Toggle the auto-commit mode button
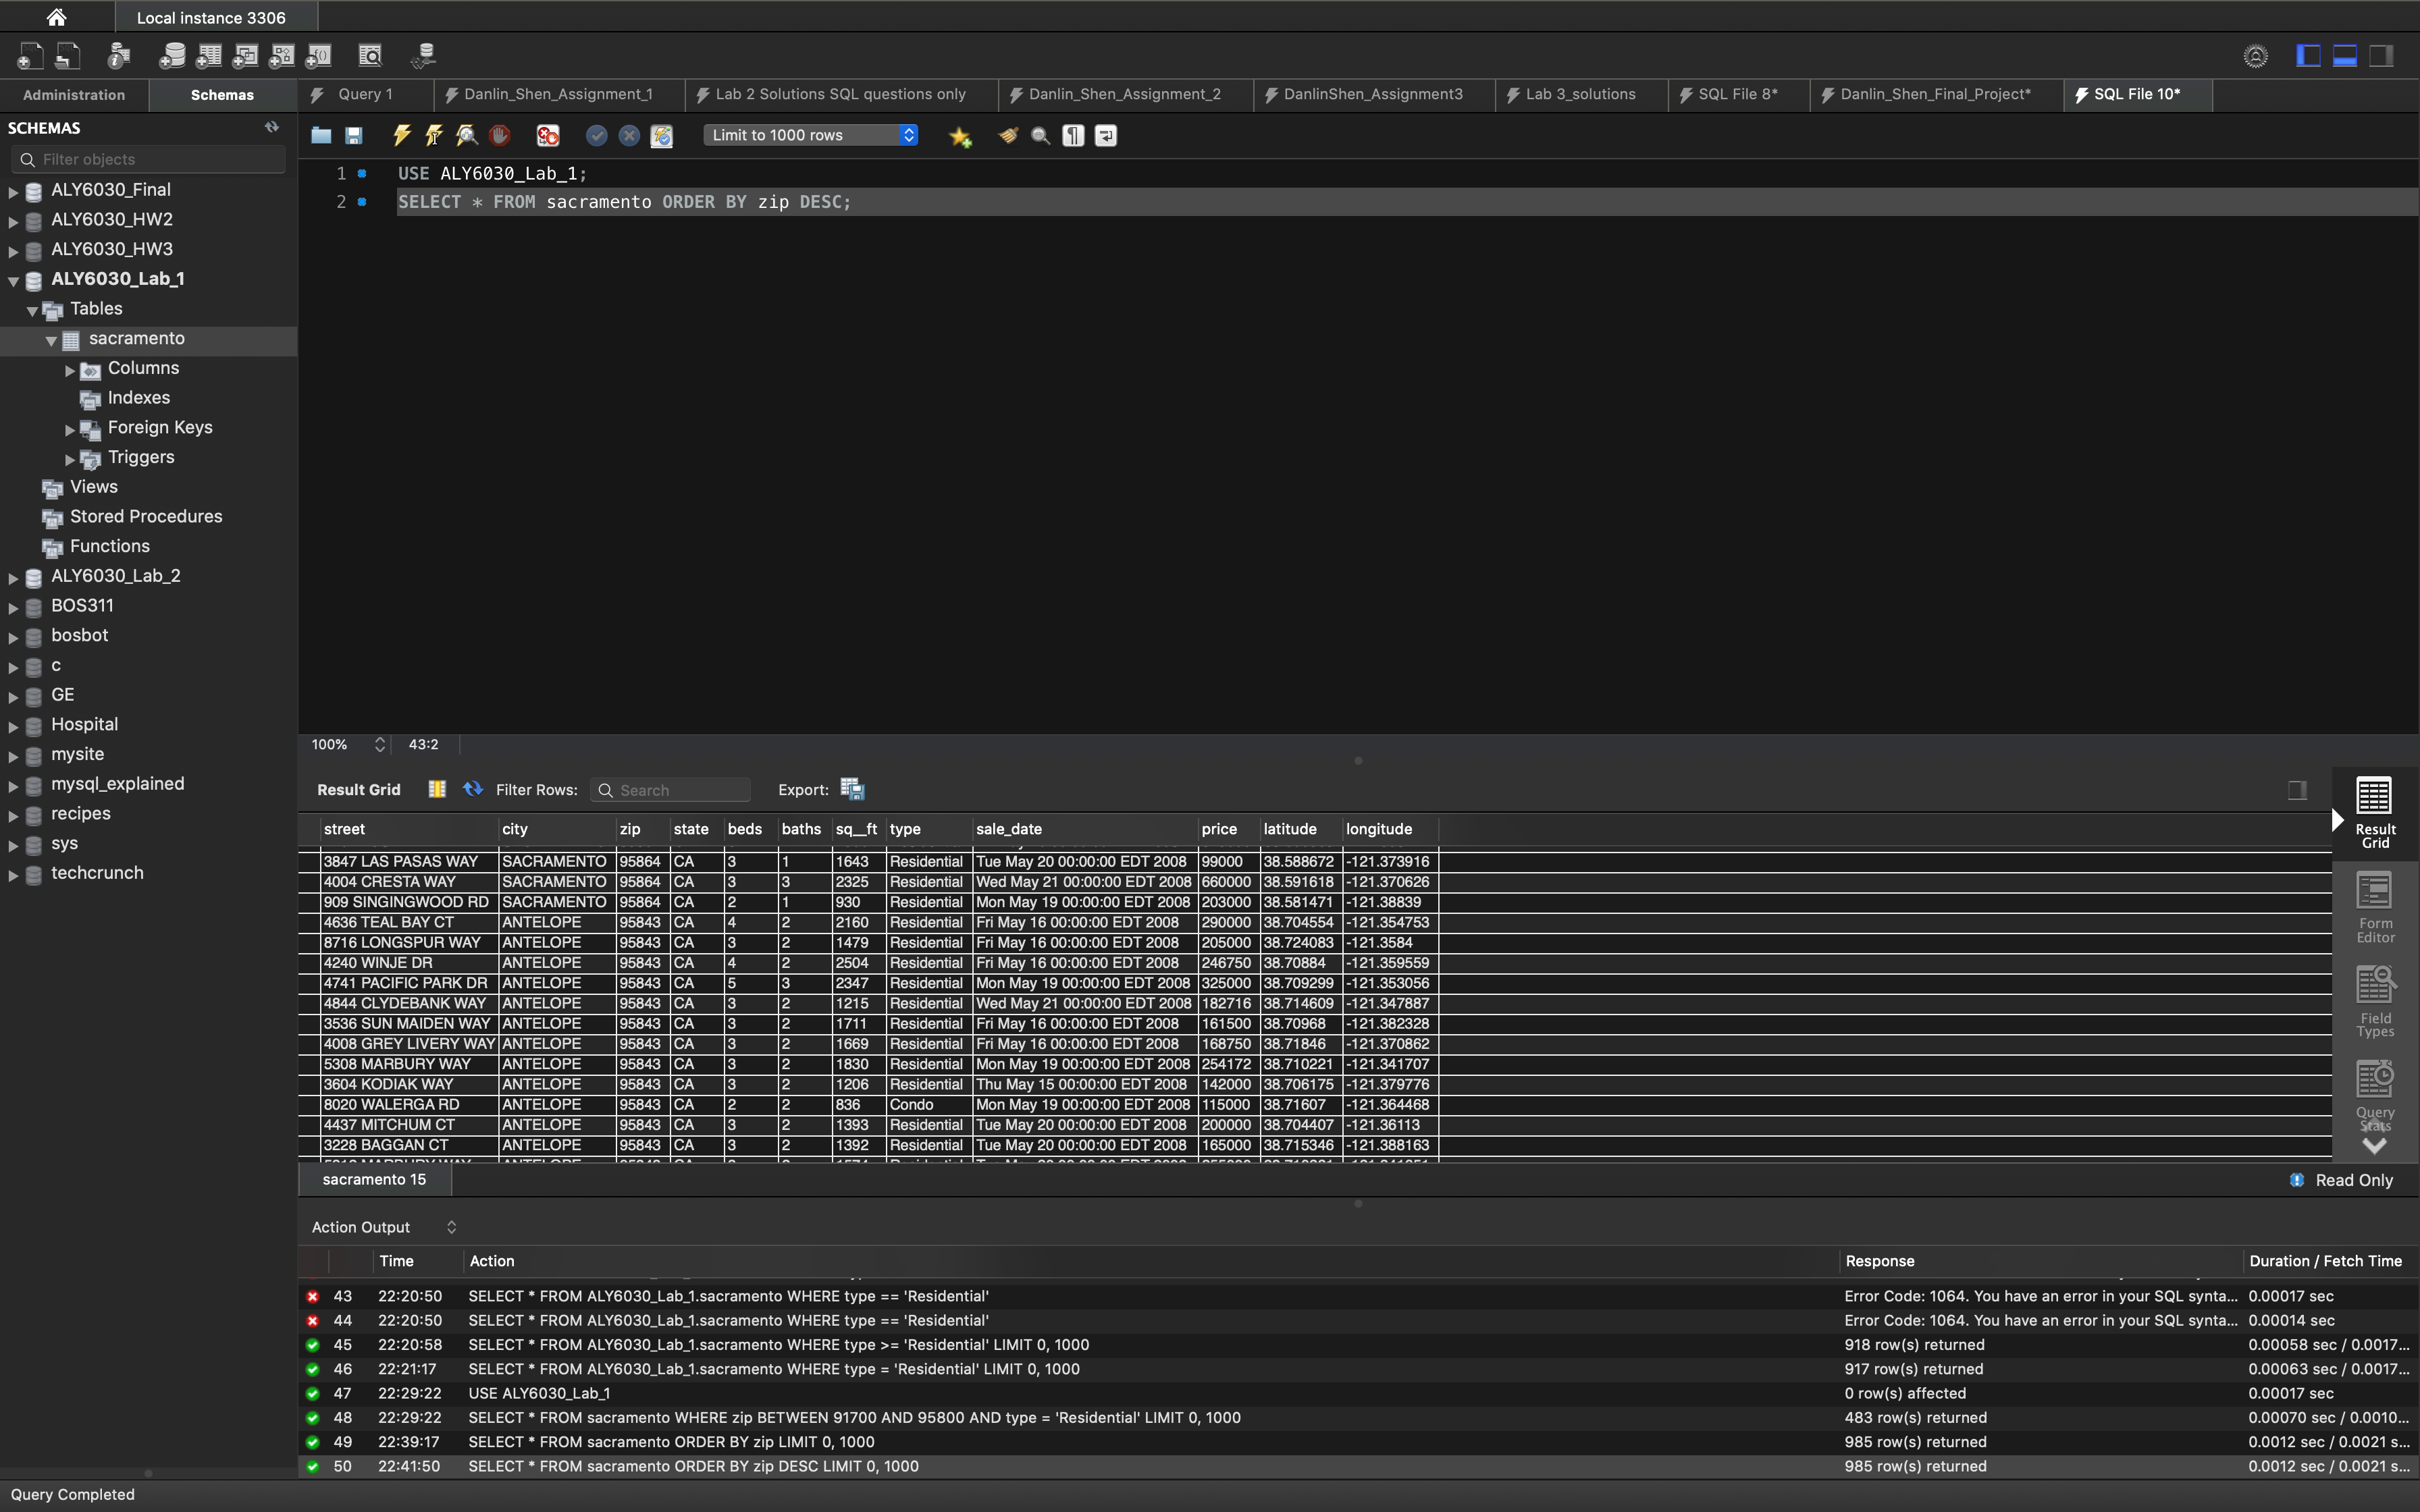 (662, 135)
